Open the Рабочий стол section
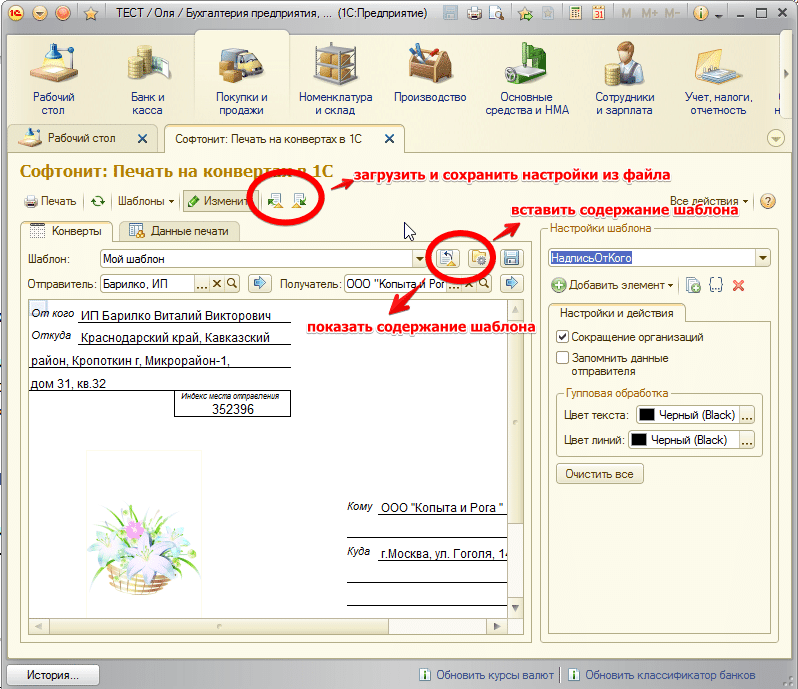 53,80
